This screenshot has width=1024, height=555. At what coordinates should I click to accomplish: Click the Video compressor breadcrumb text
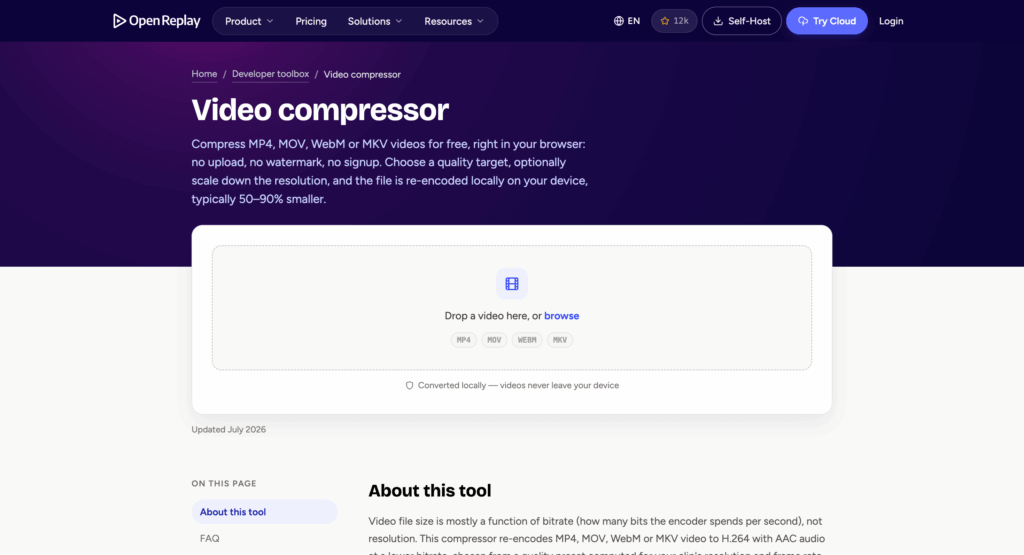[362, 74]
